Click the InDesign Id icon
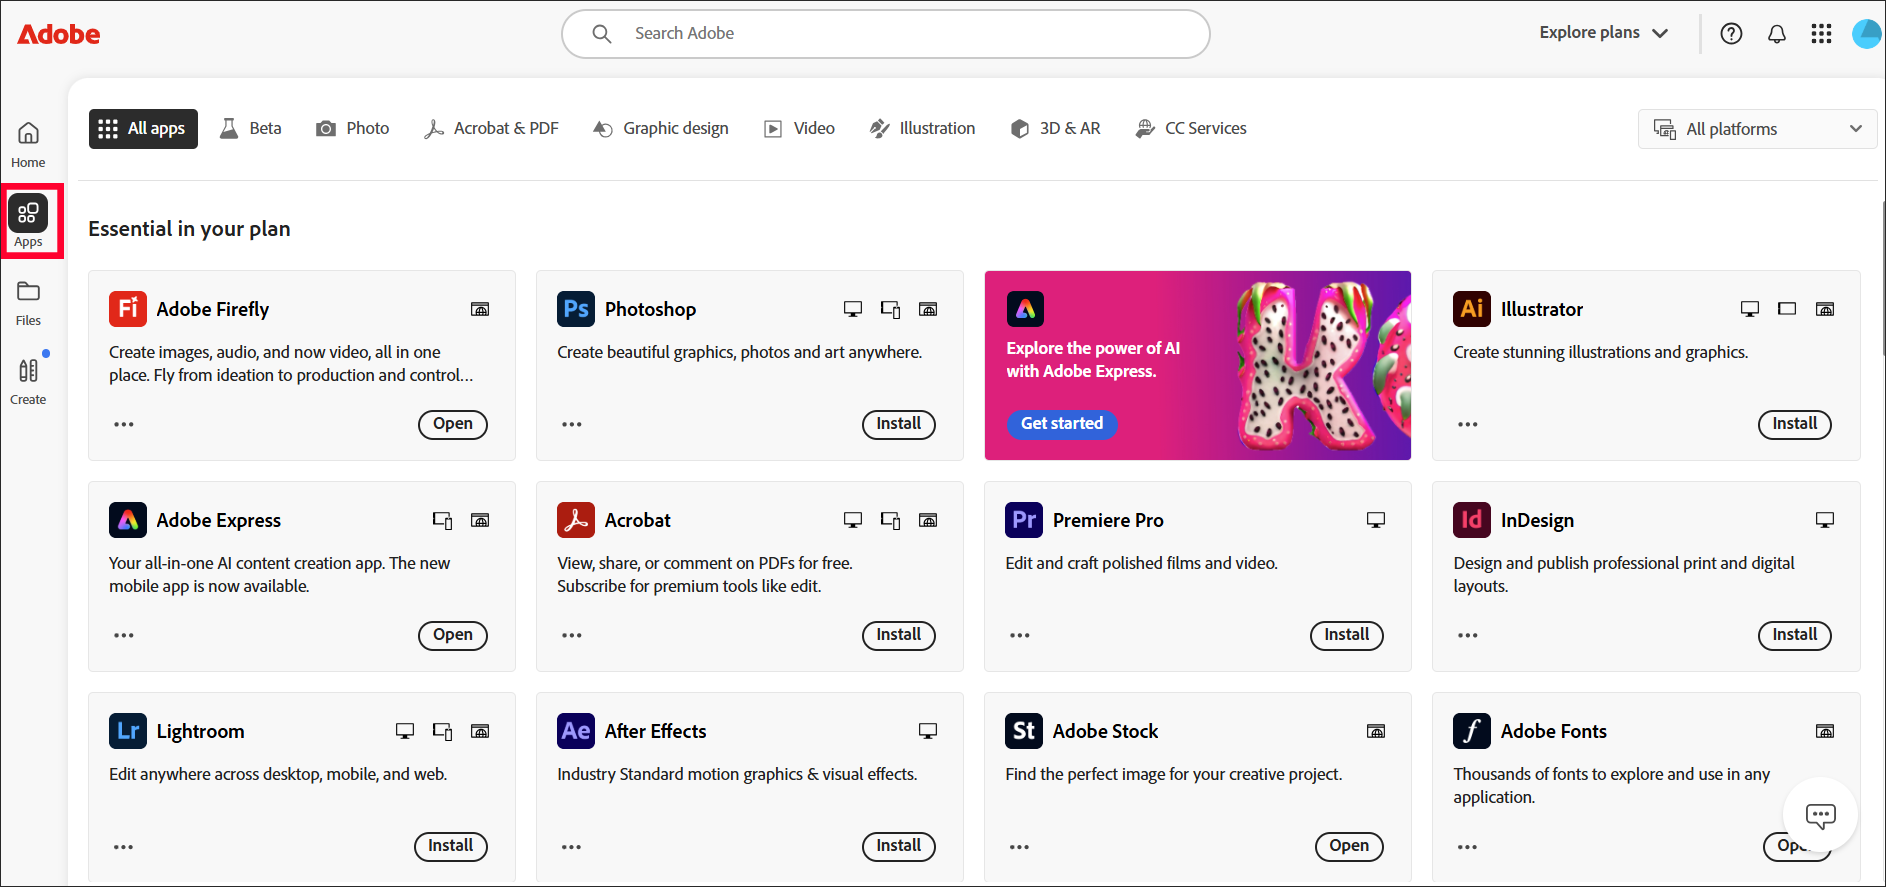 (x=1472, y=520)
